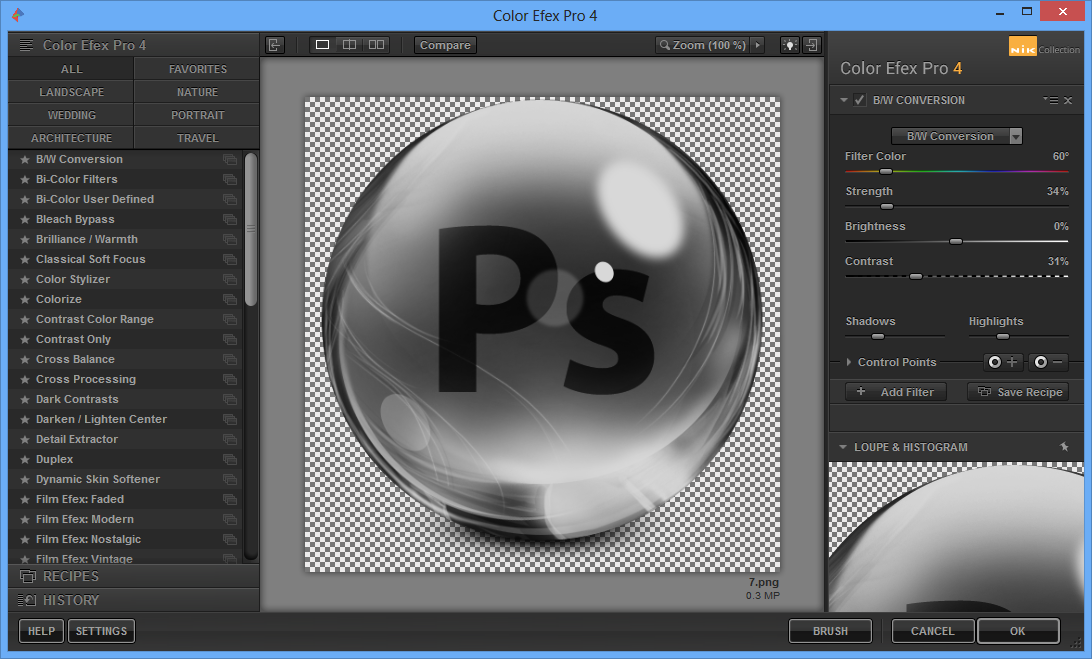The image size is (1092, 659).
Task: Select the PORTRAIT category tab
Action: 197,115
